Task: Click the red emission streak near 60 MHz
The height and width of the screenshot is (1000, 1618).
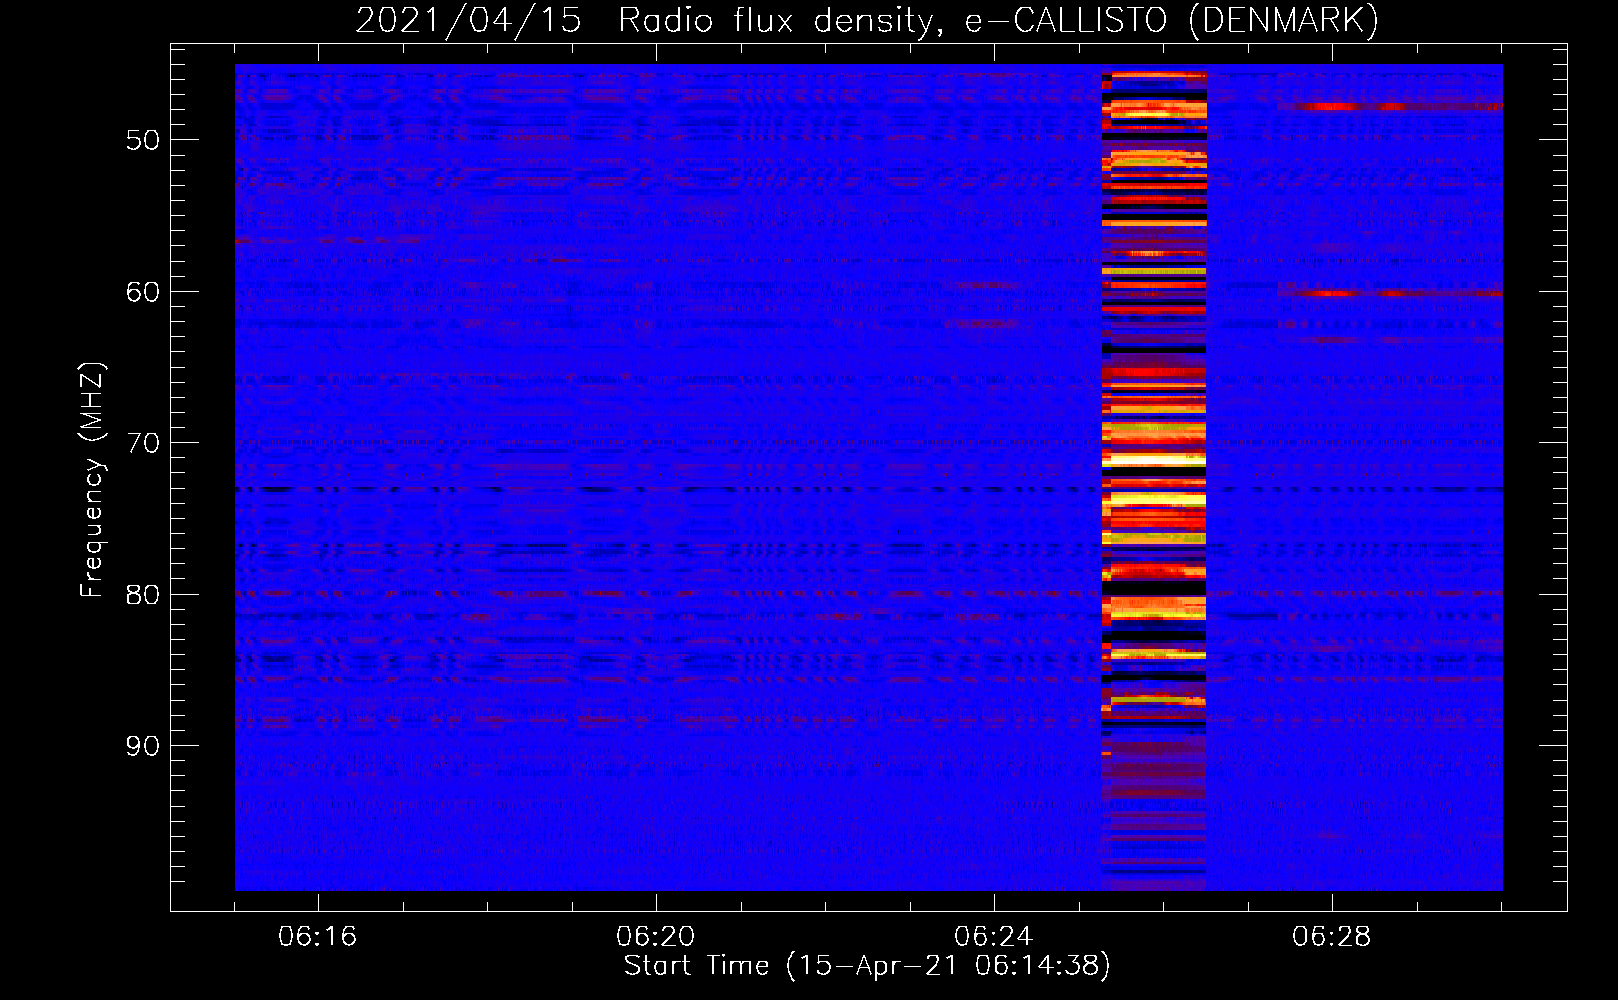Action: 1390,293
